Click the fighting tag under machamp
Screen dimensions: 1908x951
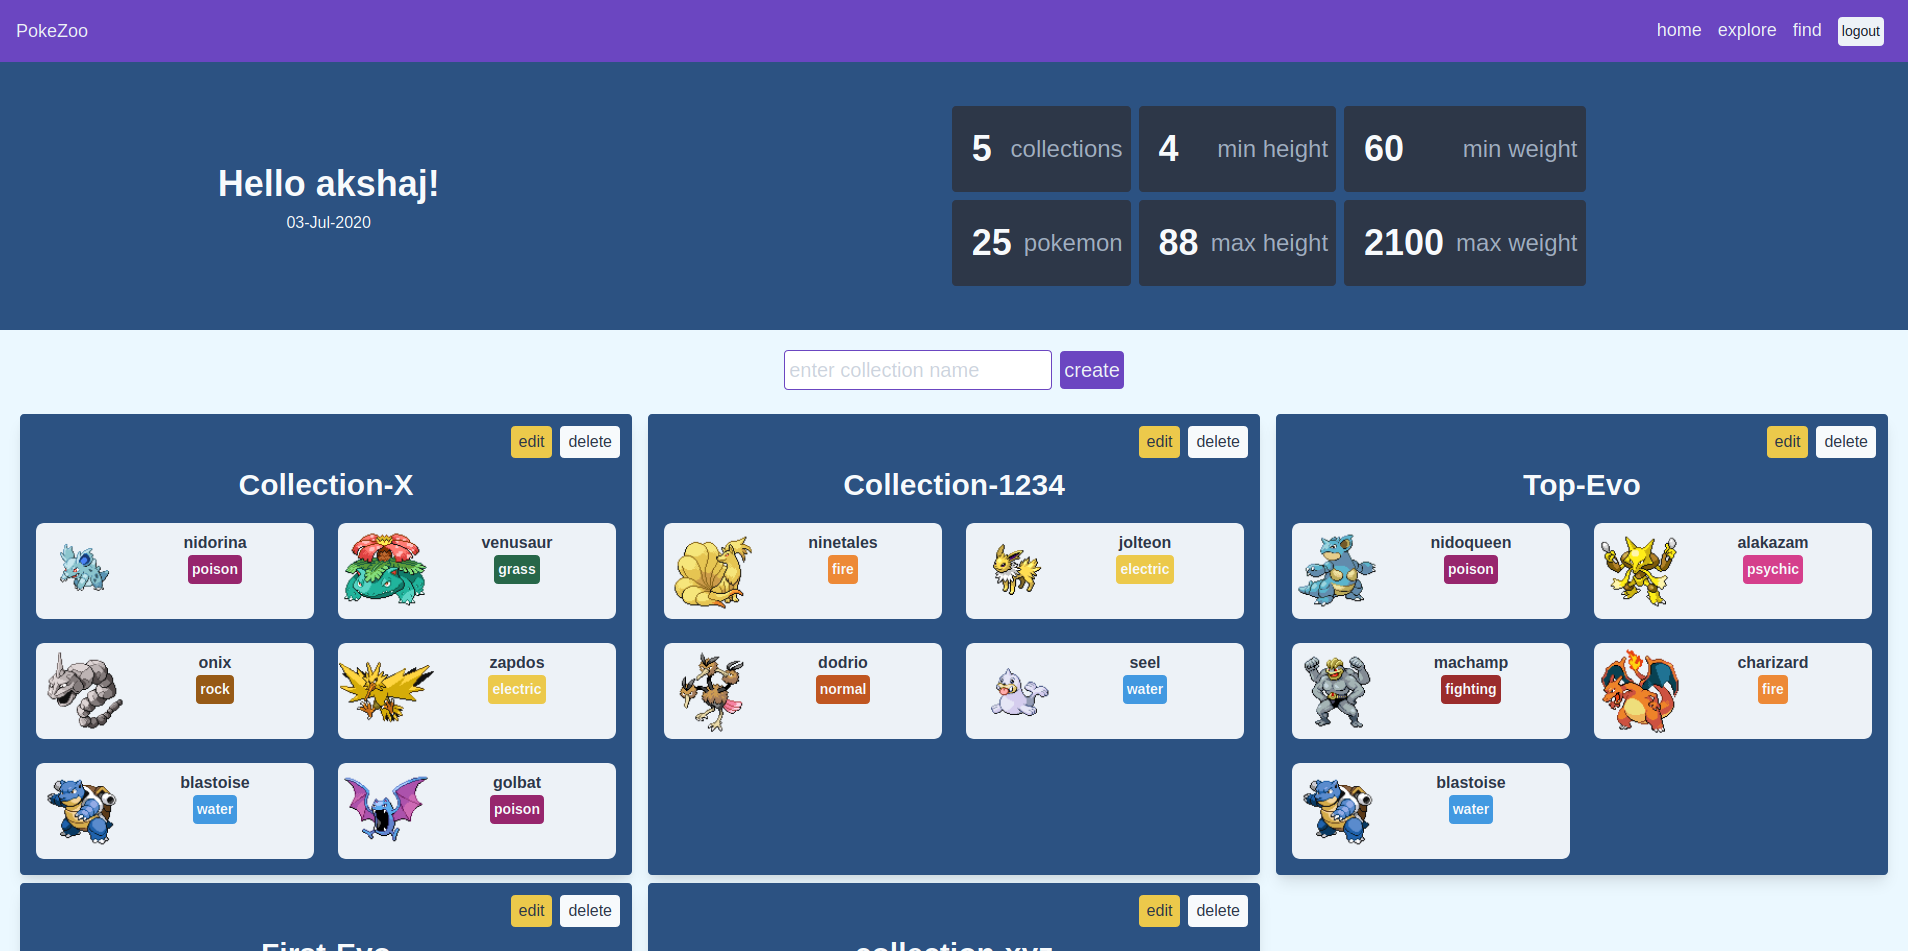(1471, 690)
